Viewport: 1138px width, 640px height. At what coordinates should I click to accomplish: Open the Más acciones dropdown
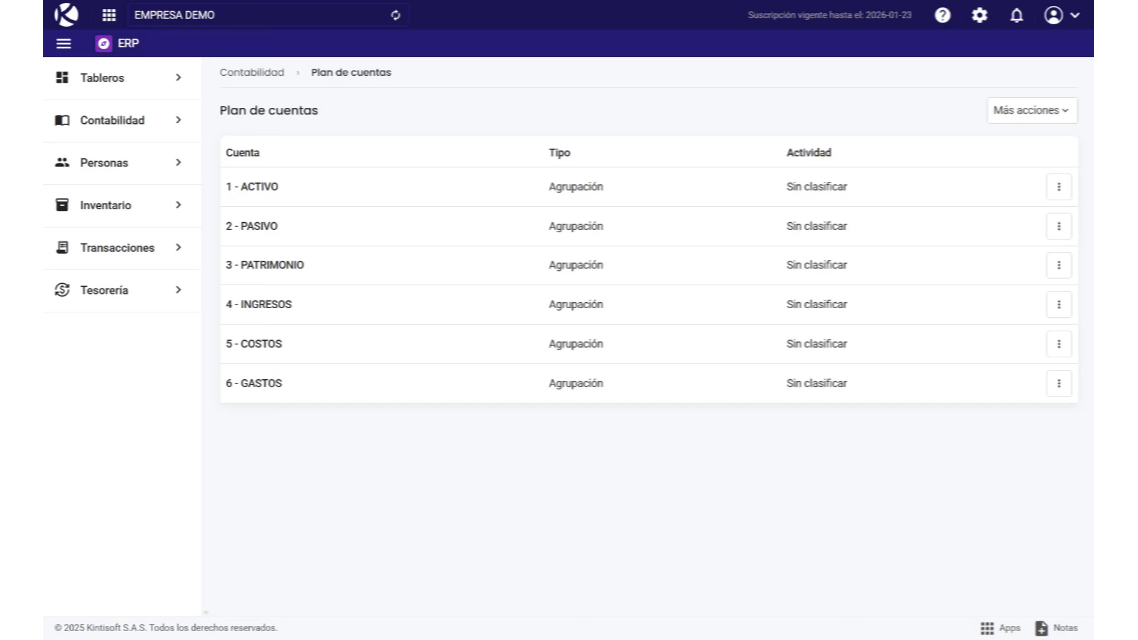pos(1031,110)
